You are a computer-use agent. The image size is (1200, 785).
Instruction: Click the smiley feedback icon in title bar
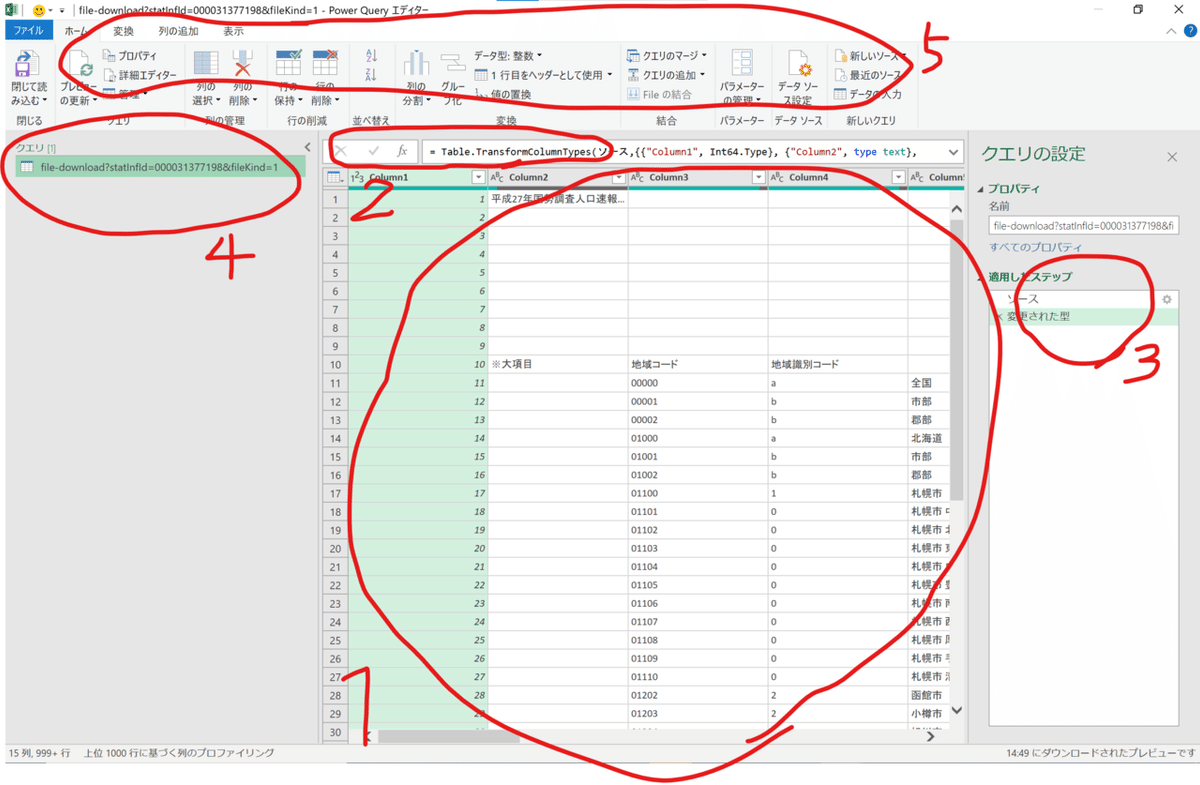[39, 9]
